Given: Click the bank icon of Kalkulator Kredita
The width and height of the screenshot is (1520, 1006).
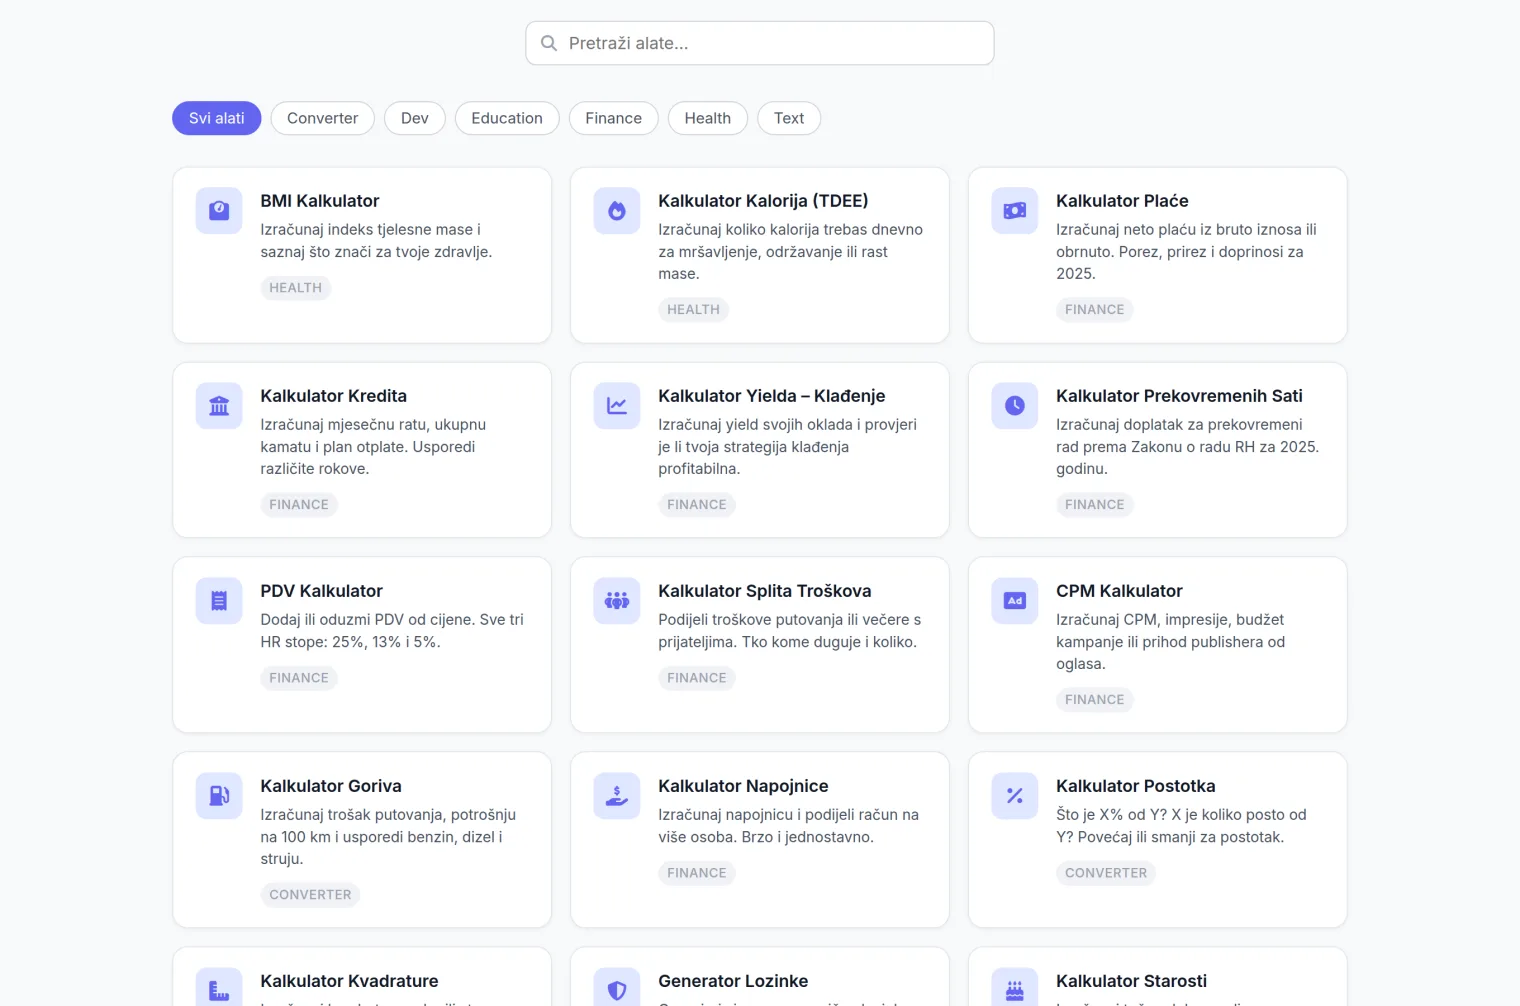Looking at the screenshot, I should [x=219, y=406].
